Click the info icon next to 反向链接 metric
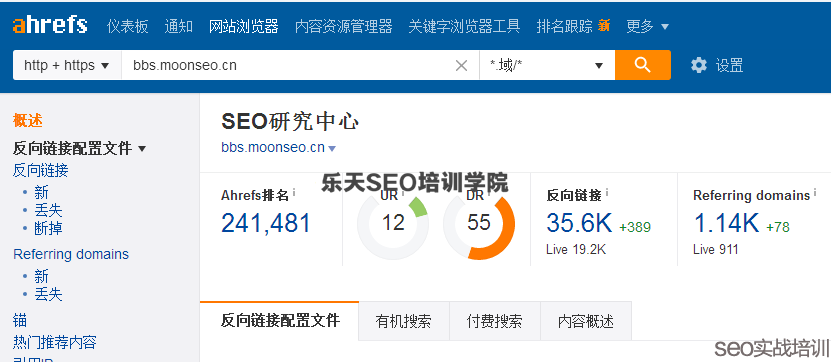Viewport: 831px width, 362px height. (x=607, y=192)
